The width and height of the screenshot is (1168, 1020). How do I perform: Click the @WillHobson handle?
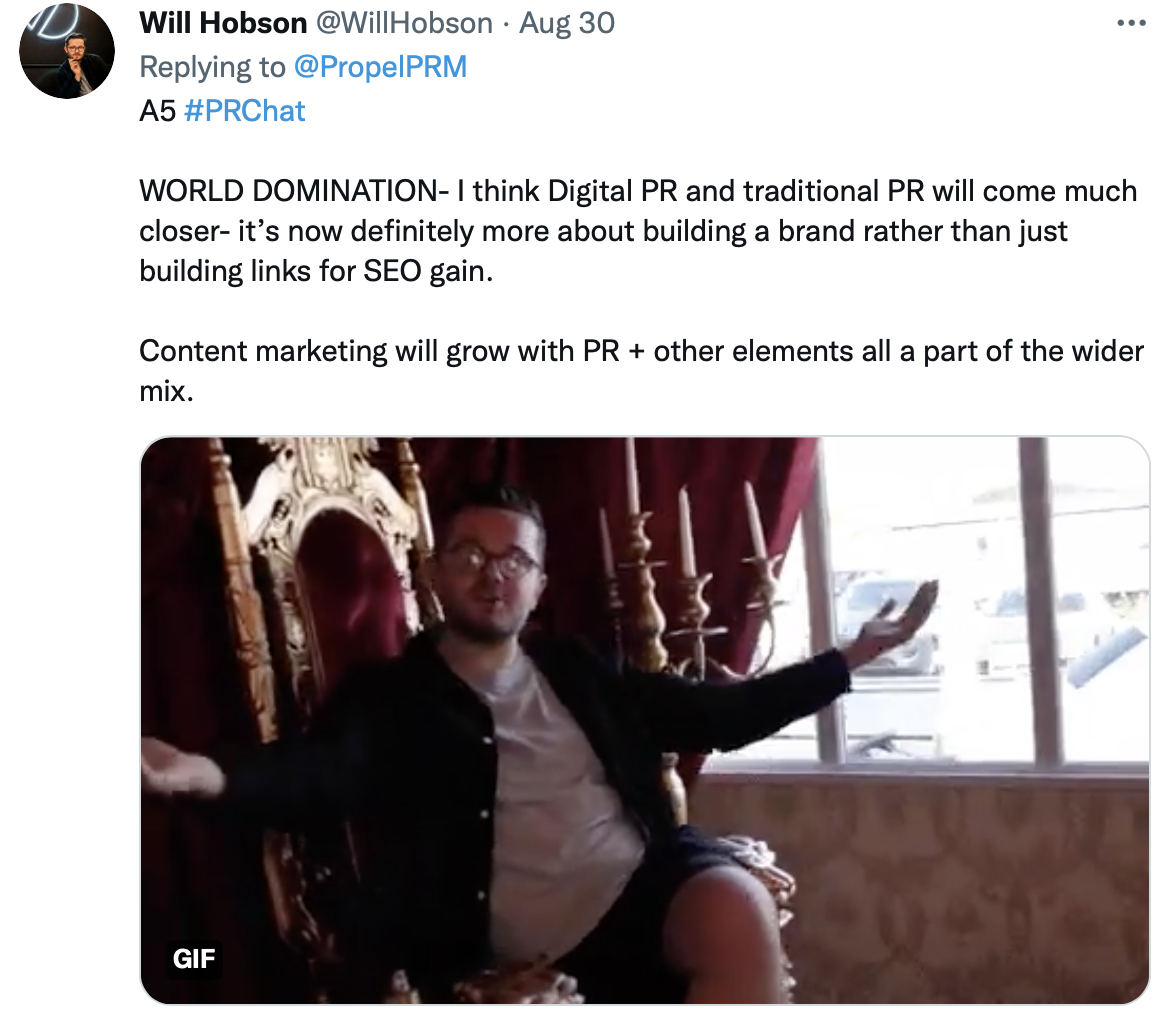[x=404, y=23]
